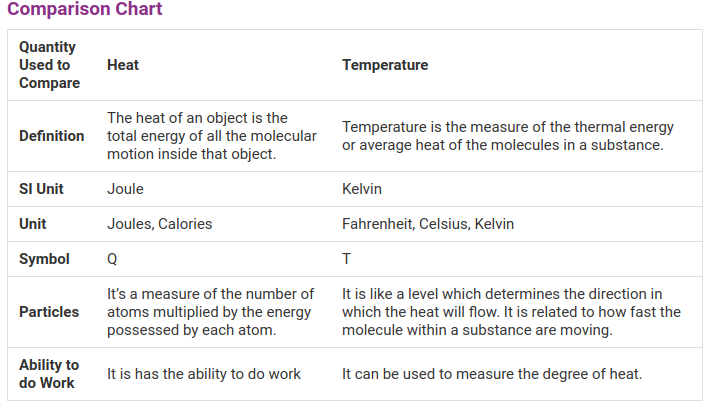Select the Definition row label
The width and height of the screenshot is (709, 411).
pos(52,136)
